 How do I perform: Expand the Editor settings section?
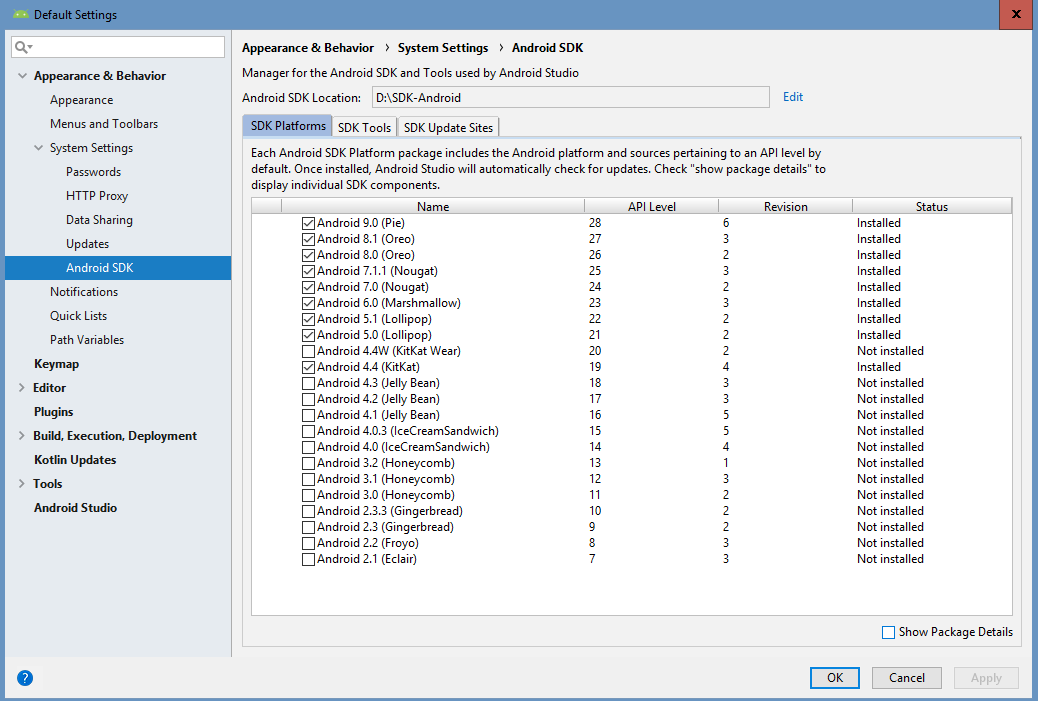pyautogui.click(x=23, y=388)
